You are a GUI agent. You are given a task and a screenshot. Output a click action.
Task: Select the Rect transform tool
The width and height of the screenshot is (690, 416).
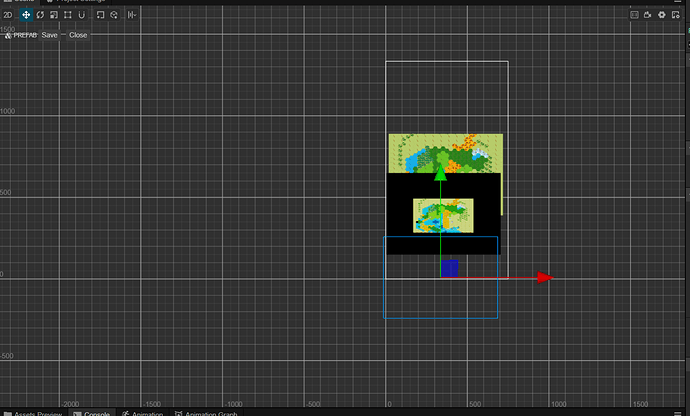[x=68, y=15]
